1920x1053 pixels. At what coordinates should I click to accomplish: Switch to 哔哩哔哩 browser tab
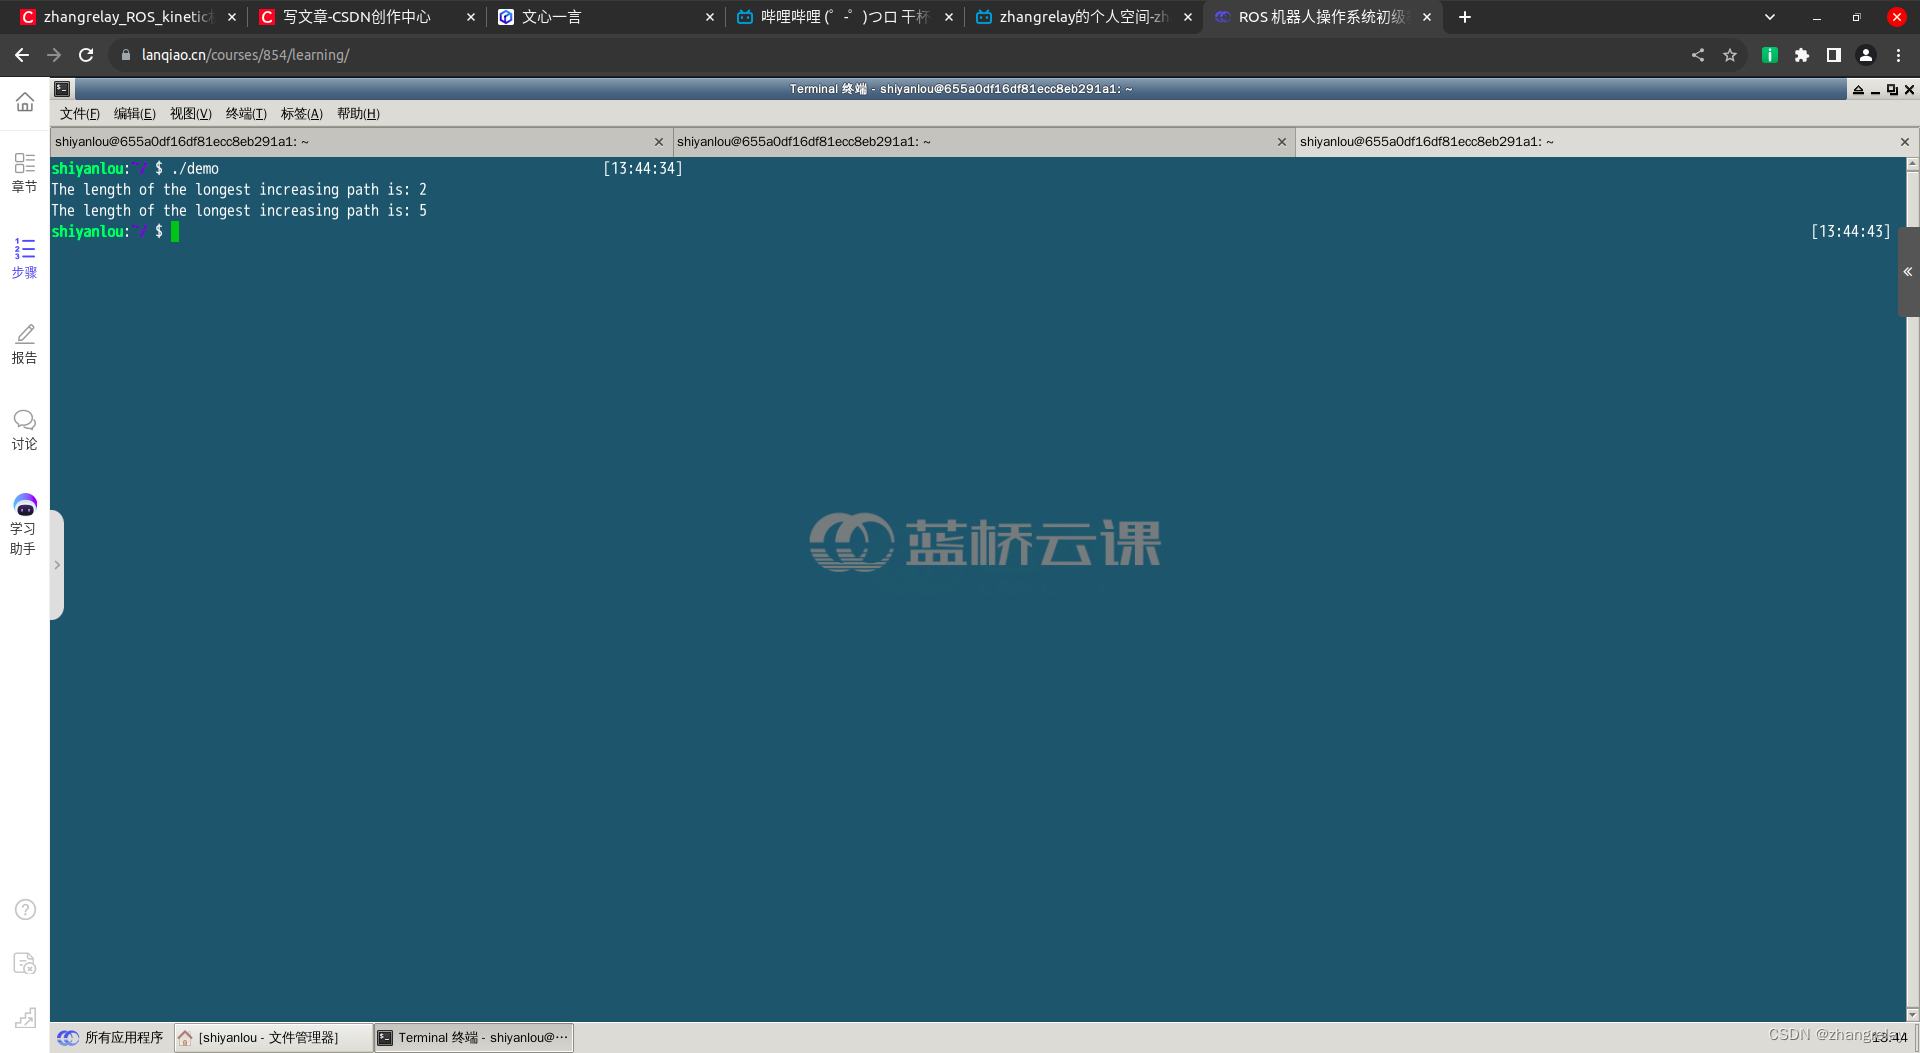coord(844,17)
